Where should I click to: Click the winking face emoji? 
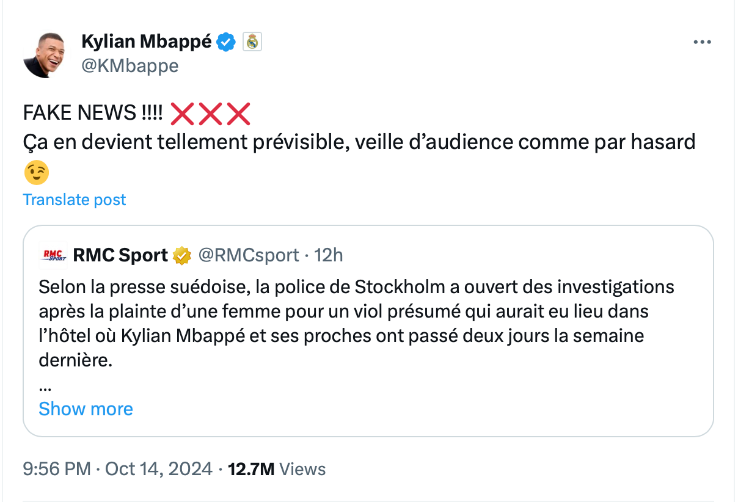point(35,172)
